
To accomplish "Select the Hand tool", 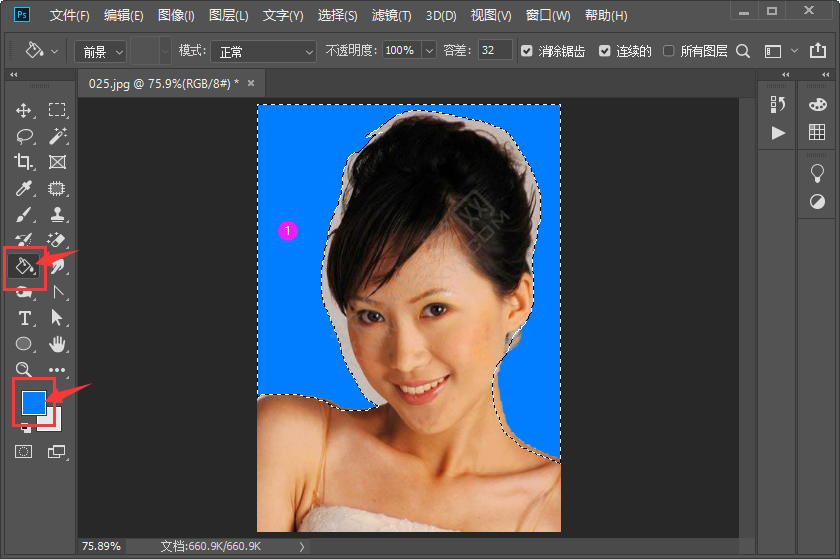I will (57, 344).
